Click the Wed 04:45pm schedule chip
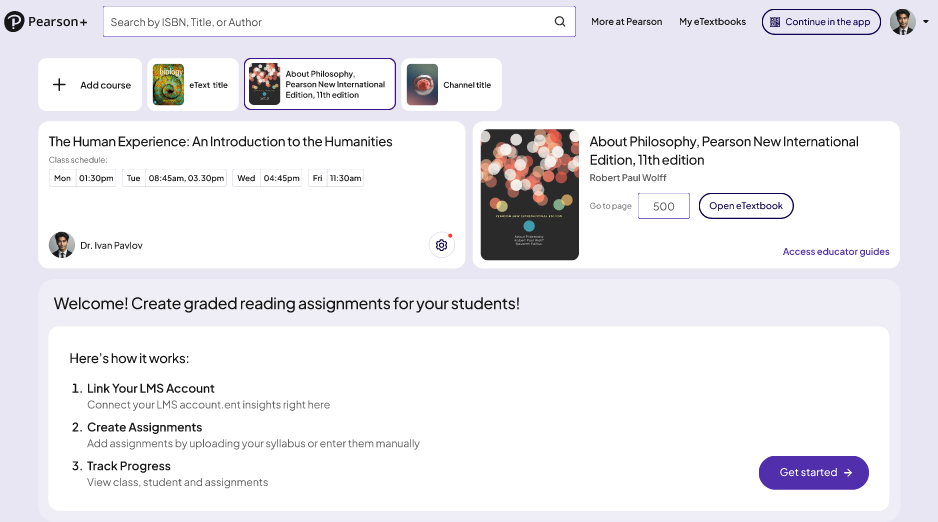 click(267, 178)
